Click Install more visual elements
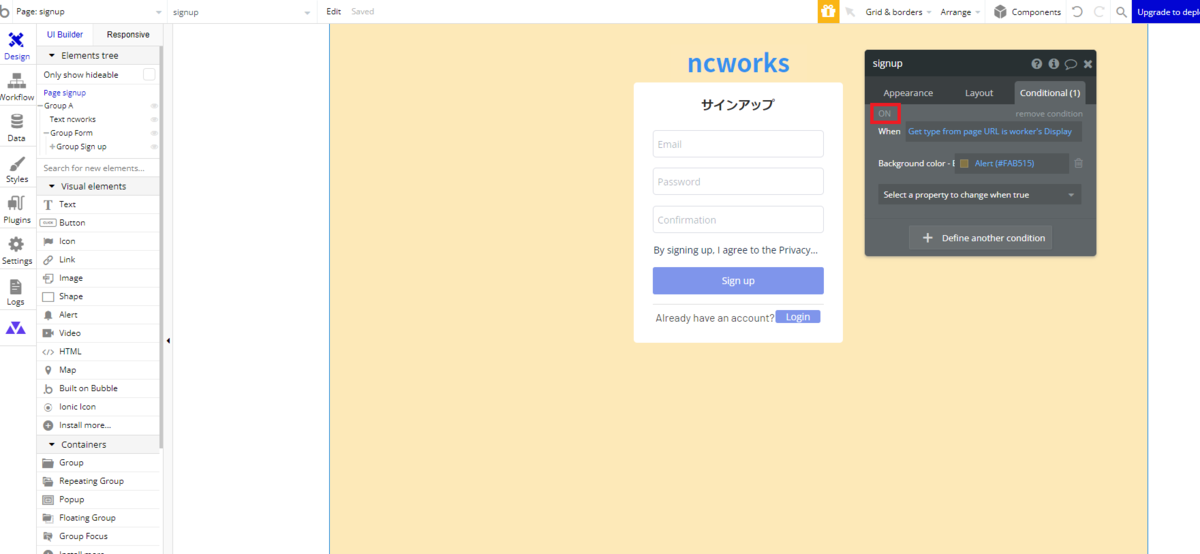The image size is (1200, 554). (x=98, y=425)
